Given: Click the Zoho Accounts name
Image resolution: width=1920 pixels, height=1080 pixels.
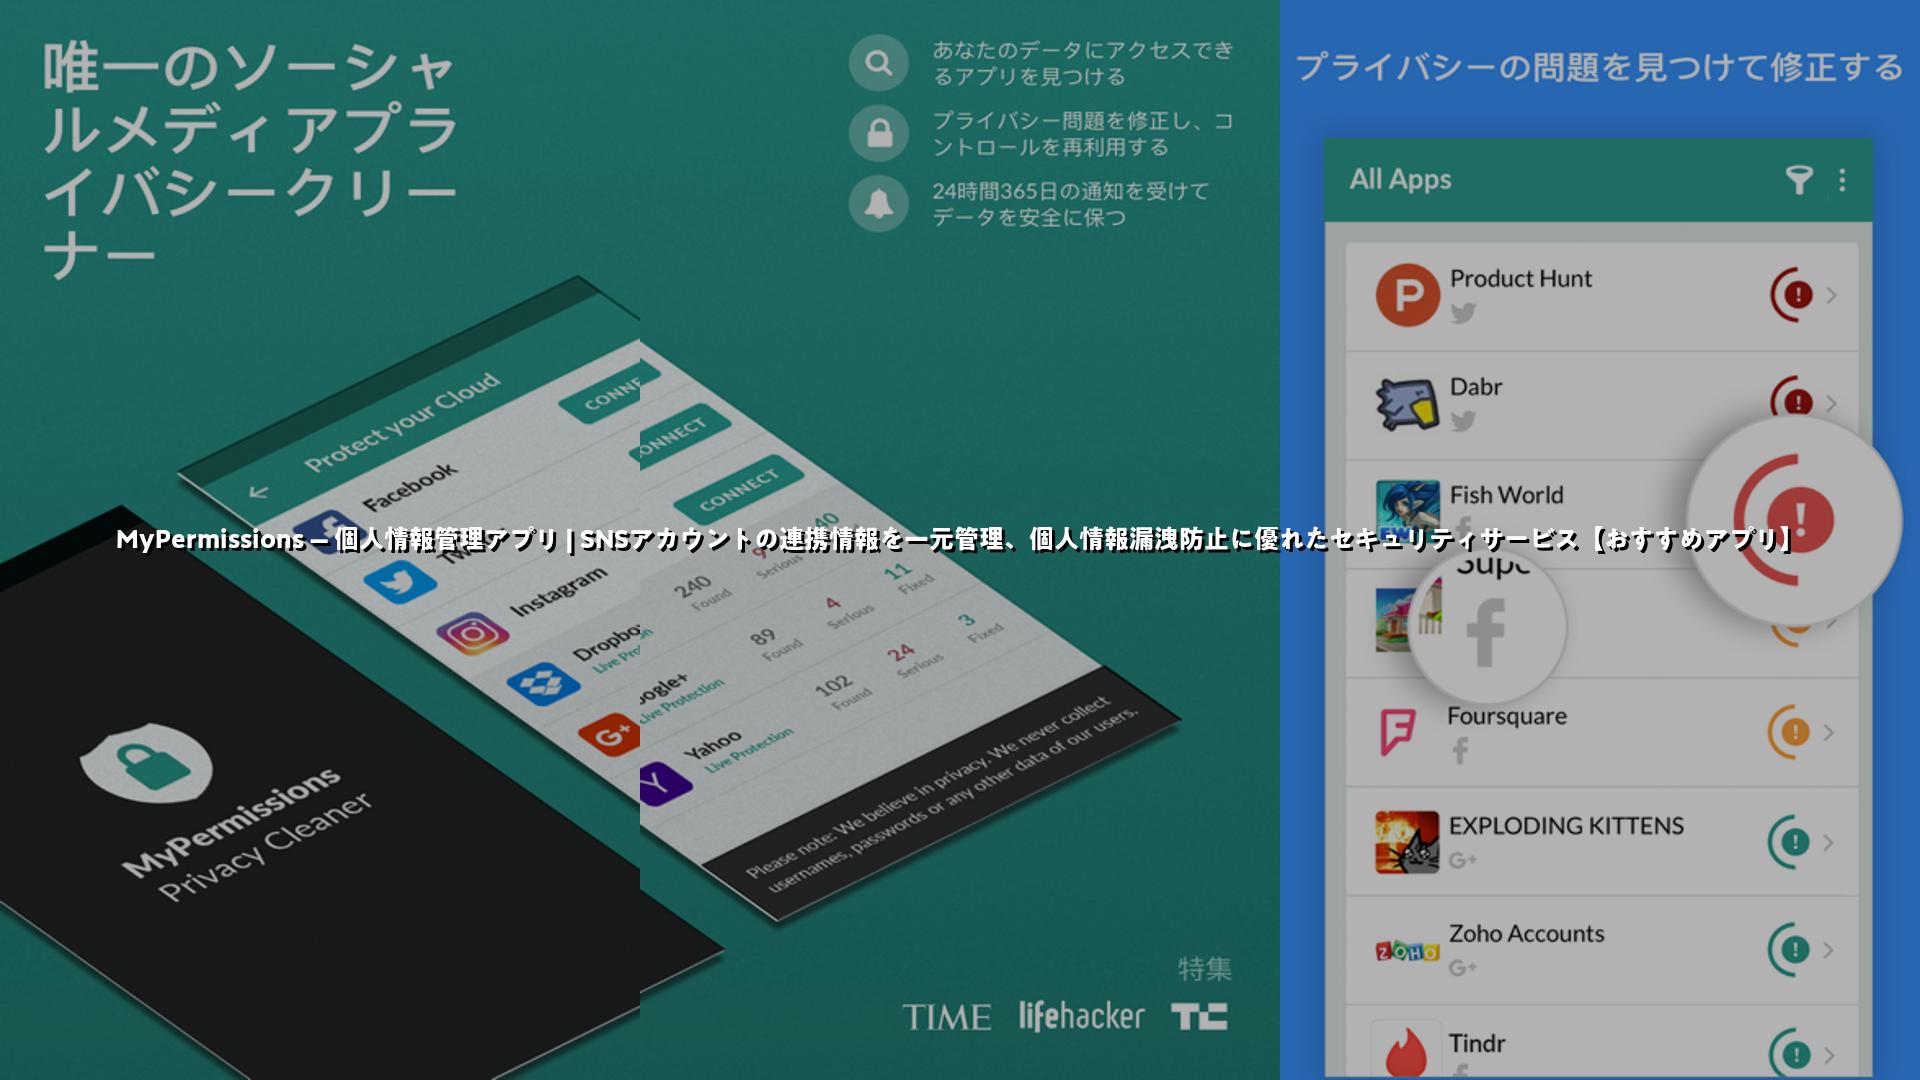Looking at the screenshot, I should [x=1526, y=933].
